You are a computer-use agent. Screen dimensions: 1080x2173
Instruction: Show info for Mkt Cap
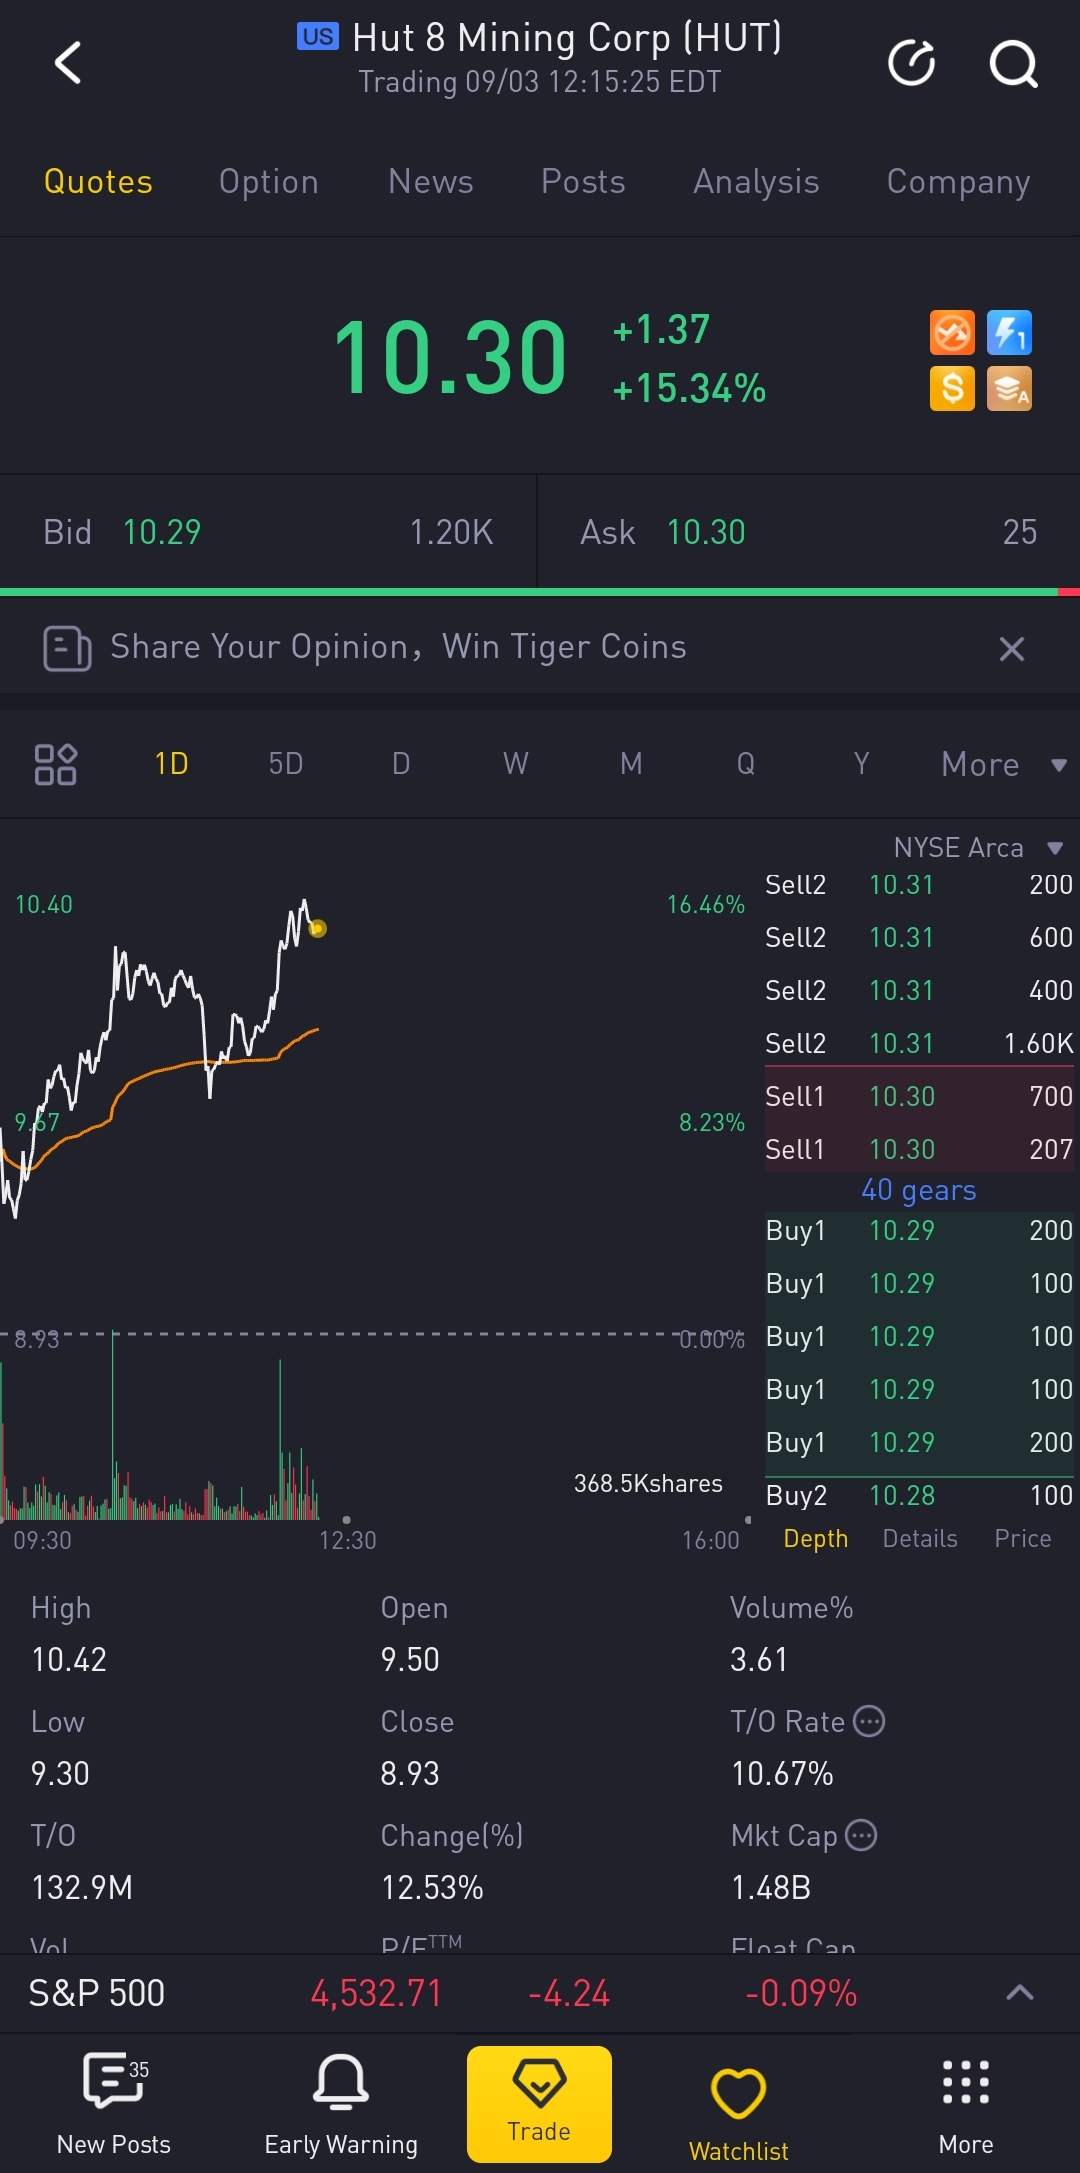pos(861,1835)
